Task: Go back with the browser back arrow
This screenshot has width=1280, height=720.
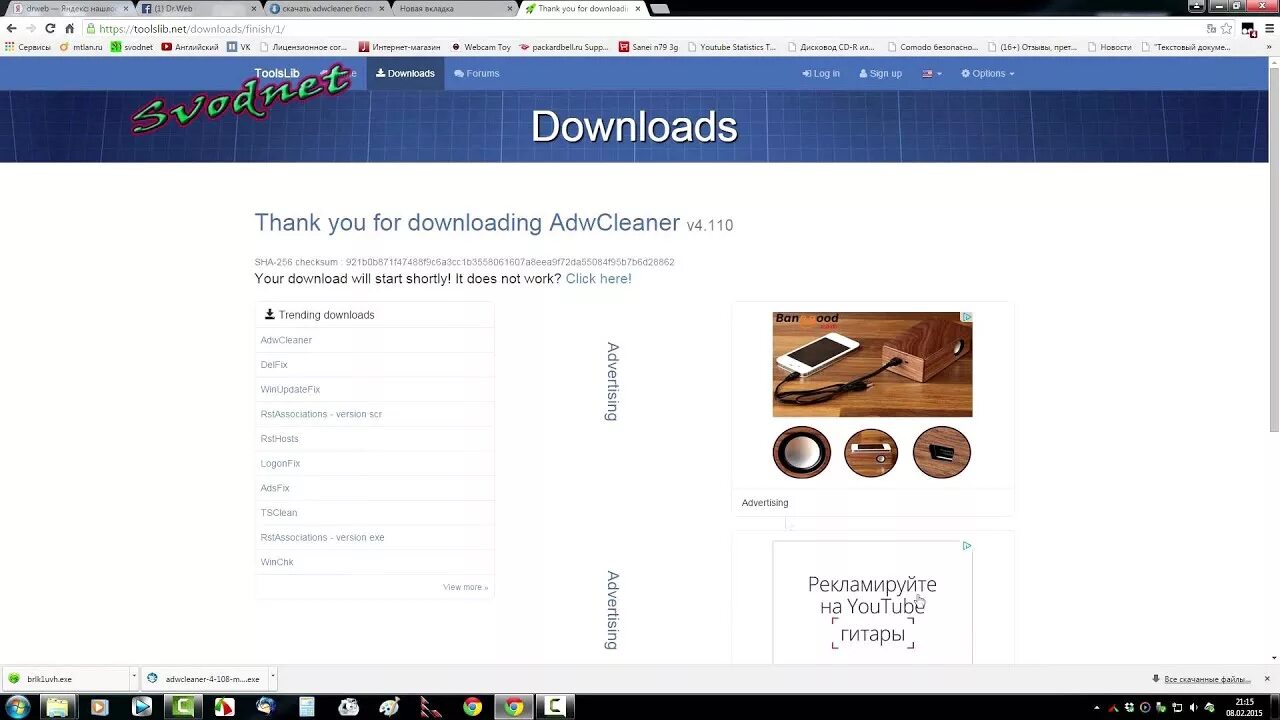Action: click(x=11, y=29)
